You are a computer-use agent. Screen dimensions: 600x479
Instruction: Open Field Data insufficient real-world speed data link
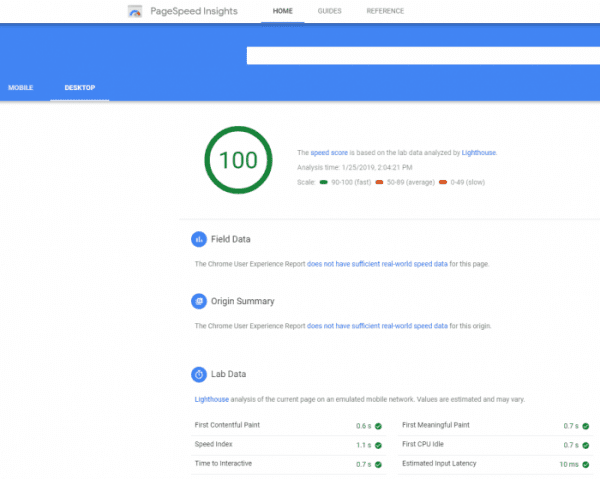377,264
